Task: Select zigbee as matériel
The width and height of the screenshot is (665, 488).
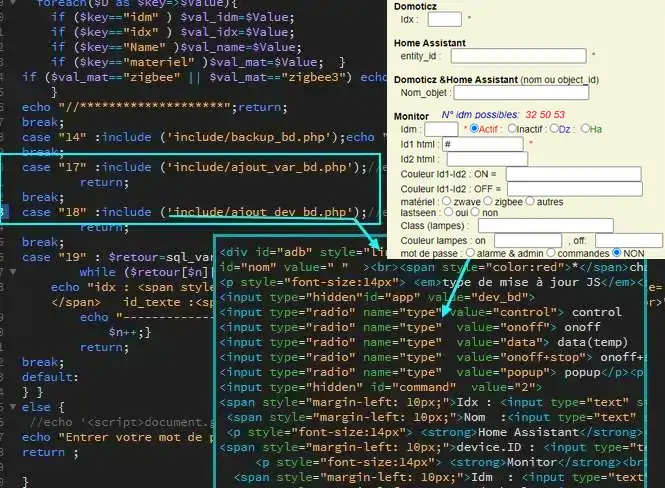Action: click(488, 201)
